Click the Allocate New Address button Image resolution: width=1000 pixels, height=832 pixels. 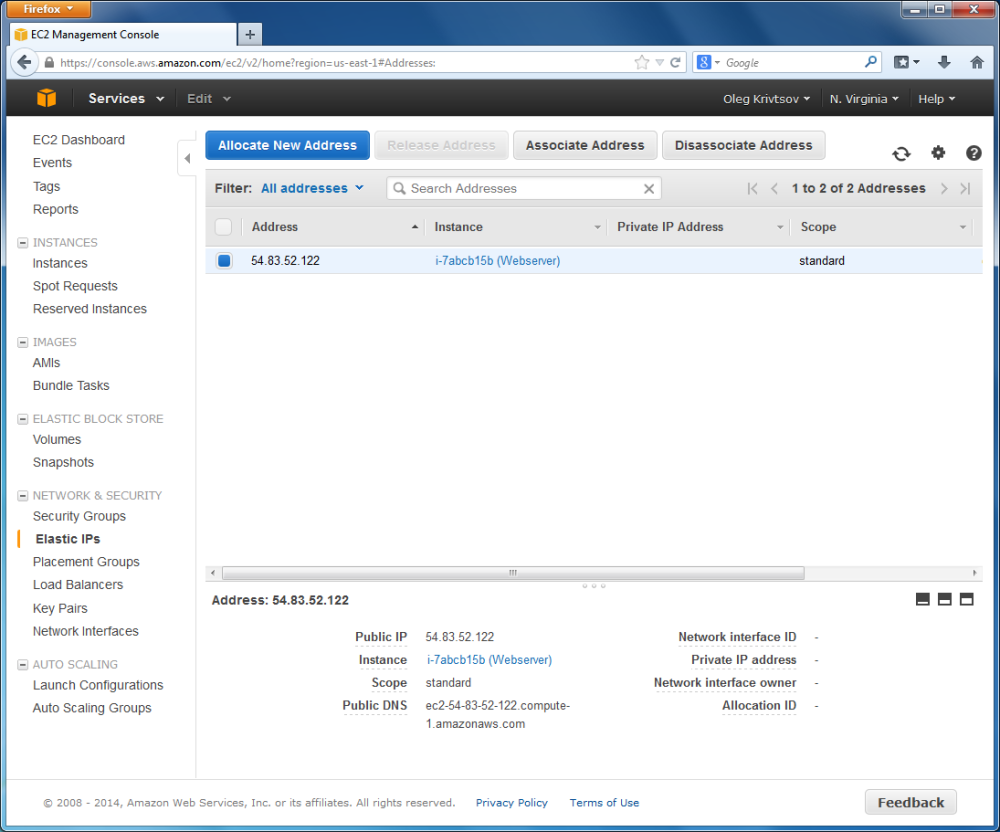click(x=287, y=145)
